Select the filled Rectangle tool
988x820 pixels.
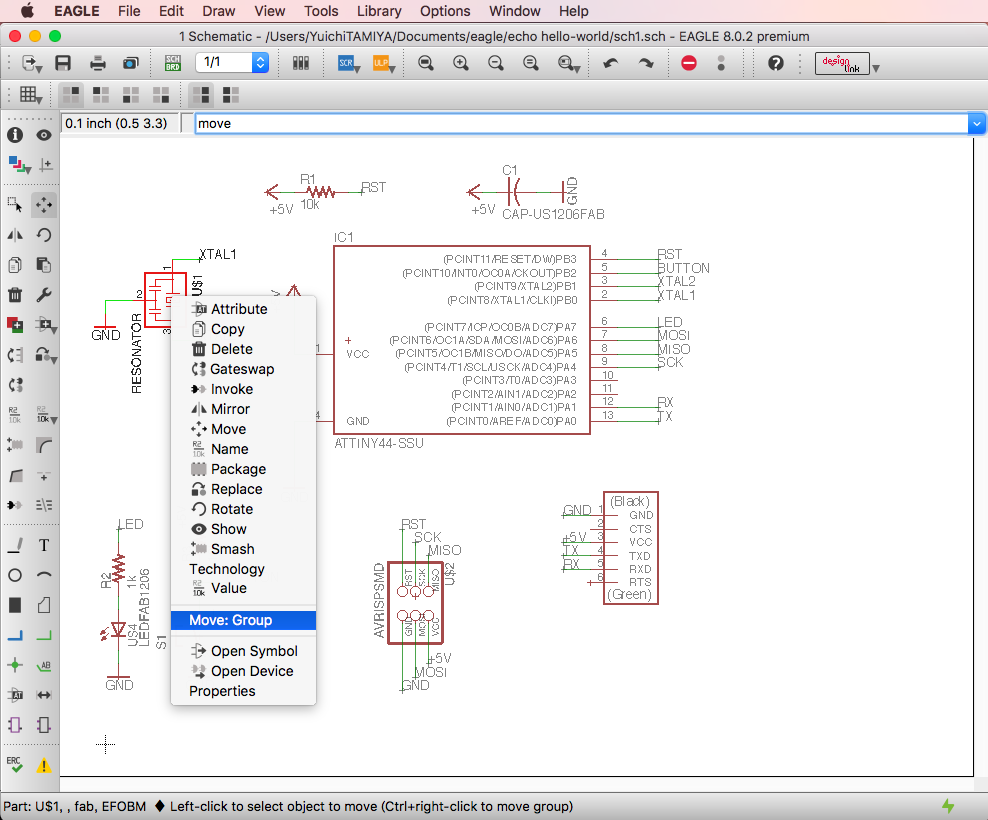(x=15, y=605)
